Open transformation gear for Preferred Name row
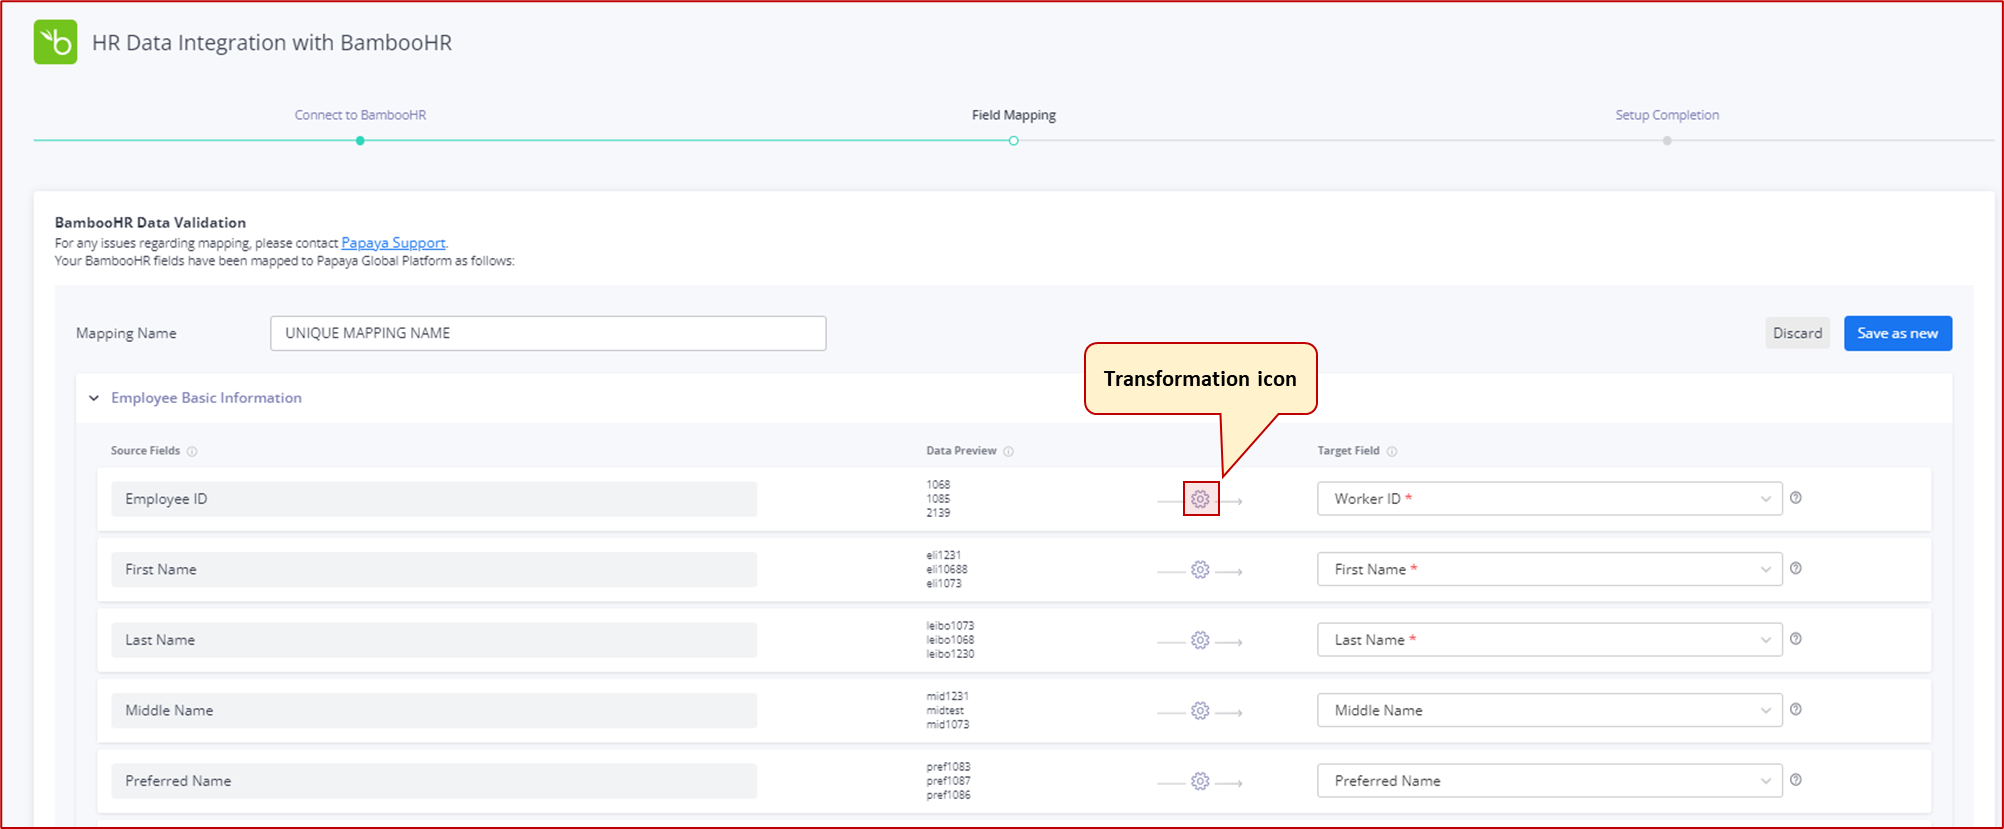Screen dimensions: 2004x829 click(x=1200, y=781)
